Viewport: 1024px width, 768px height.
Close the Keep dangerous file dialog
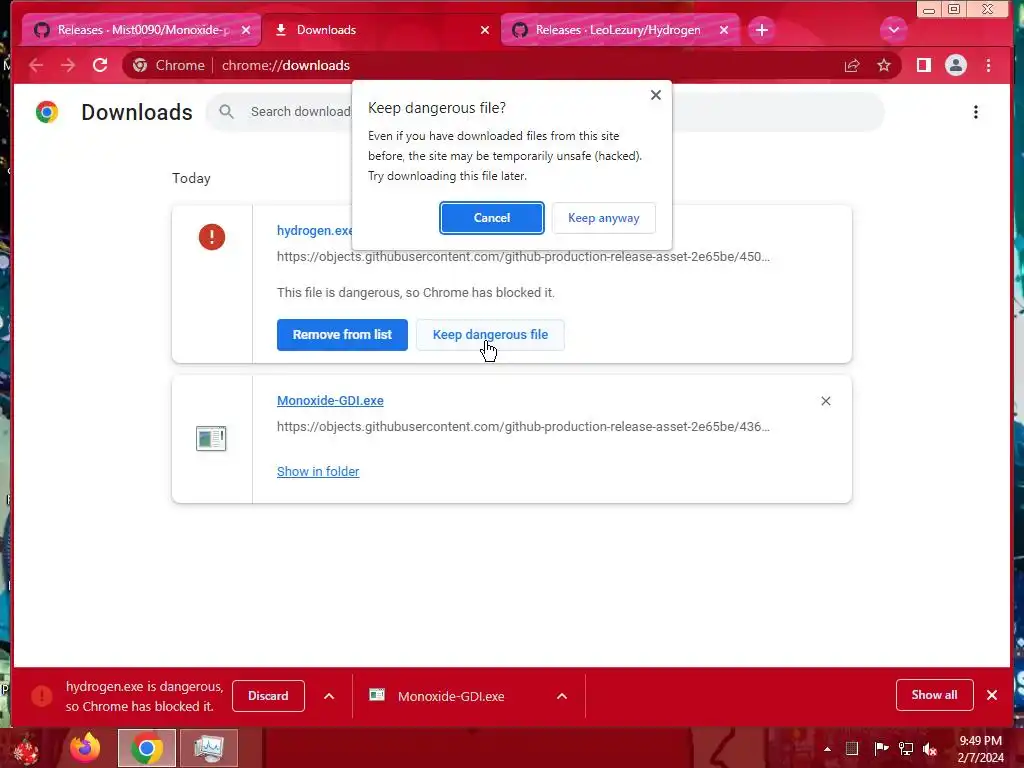656,95
